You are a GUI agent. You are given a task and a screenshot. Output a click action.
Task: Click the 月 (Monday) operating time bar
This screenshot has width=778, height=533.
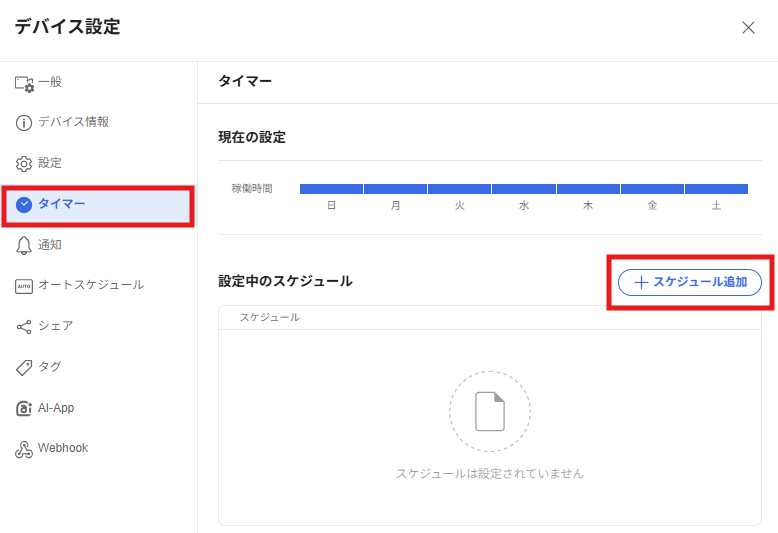(395, 189)
